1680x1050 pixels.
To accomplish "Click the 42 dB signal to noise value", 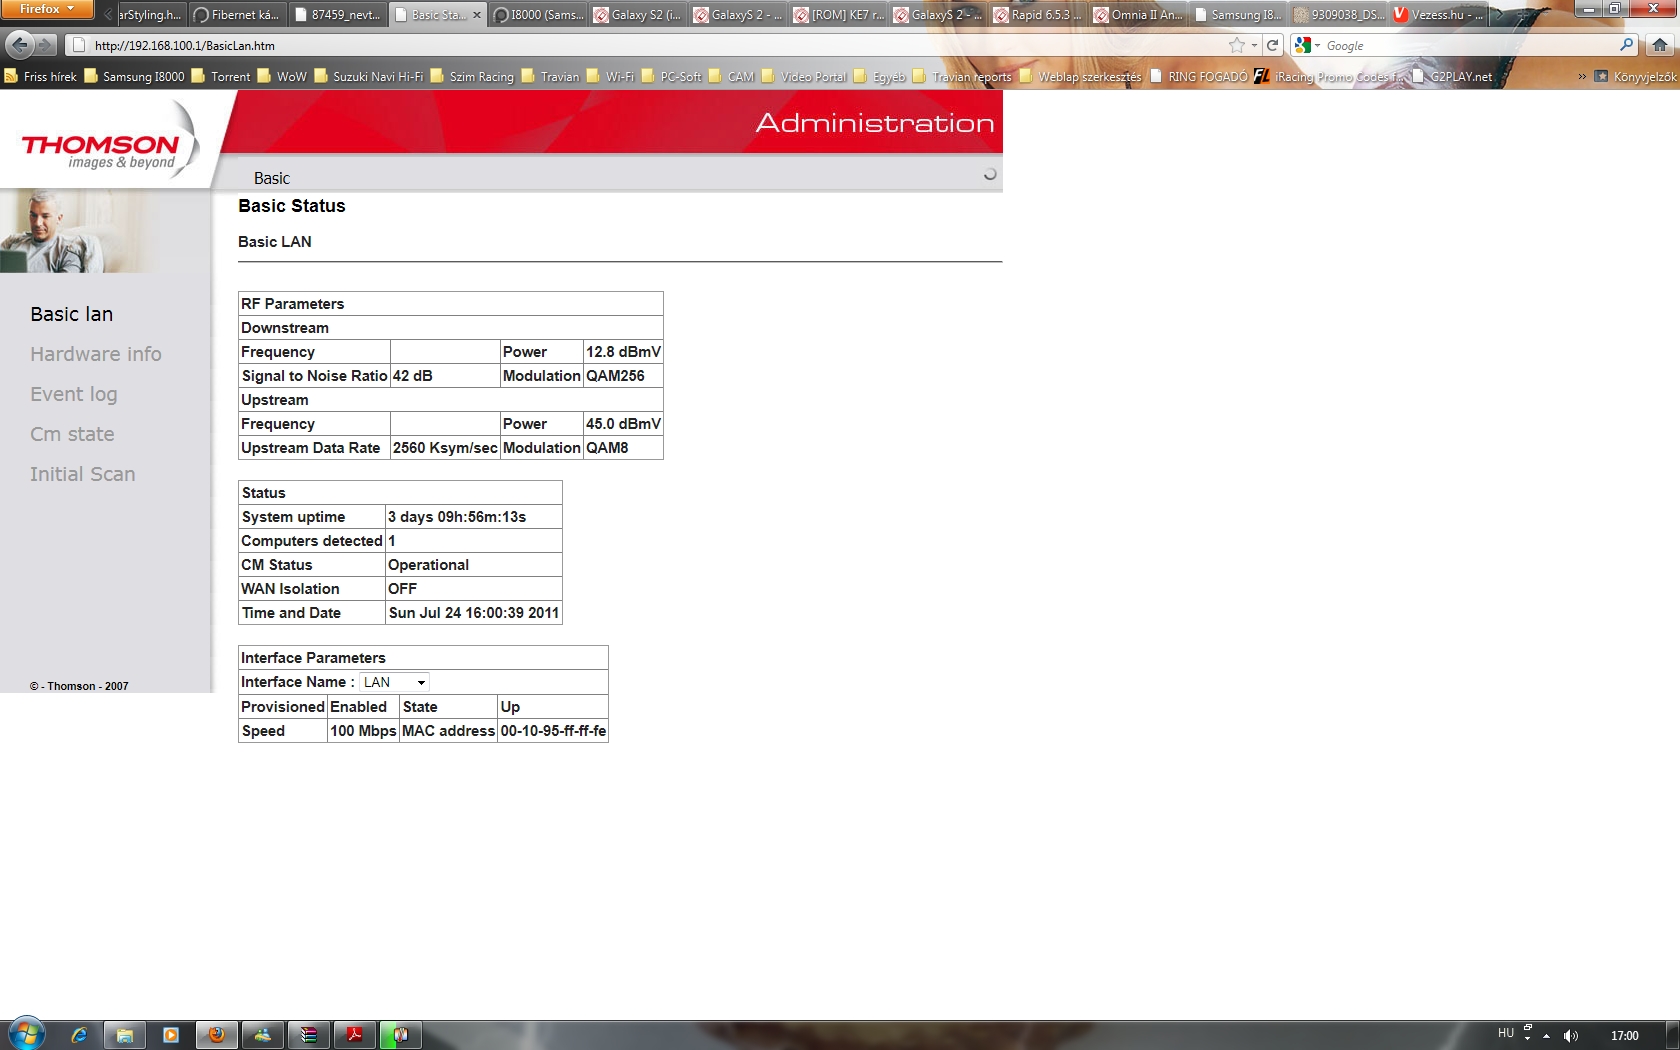I will pos(412,376).
